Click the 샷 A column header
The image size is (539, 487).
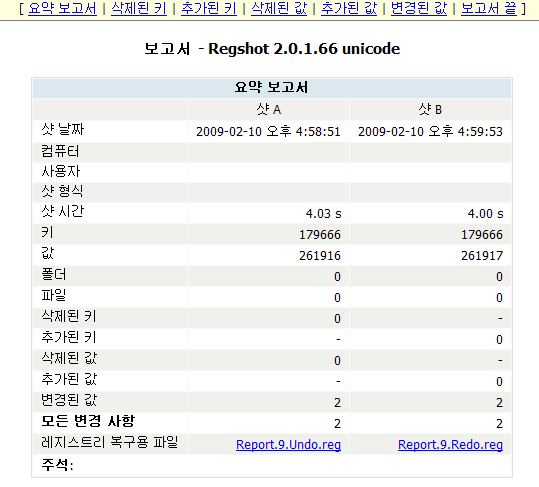[269, 109]
